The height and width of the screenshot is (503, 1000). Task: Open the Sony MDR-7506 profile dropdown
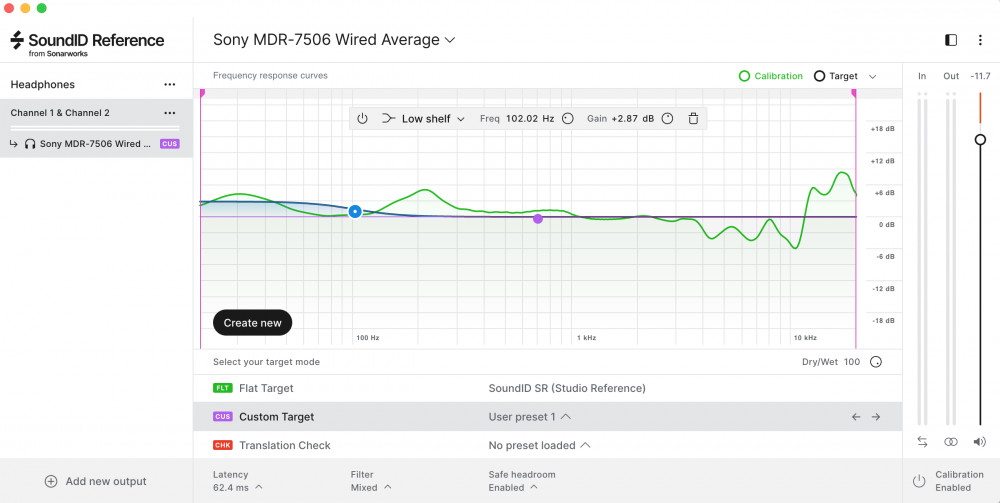click(x=335, y=40)
